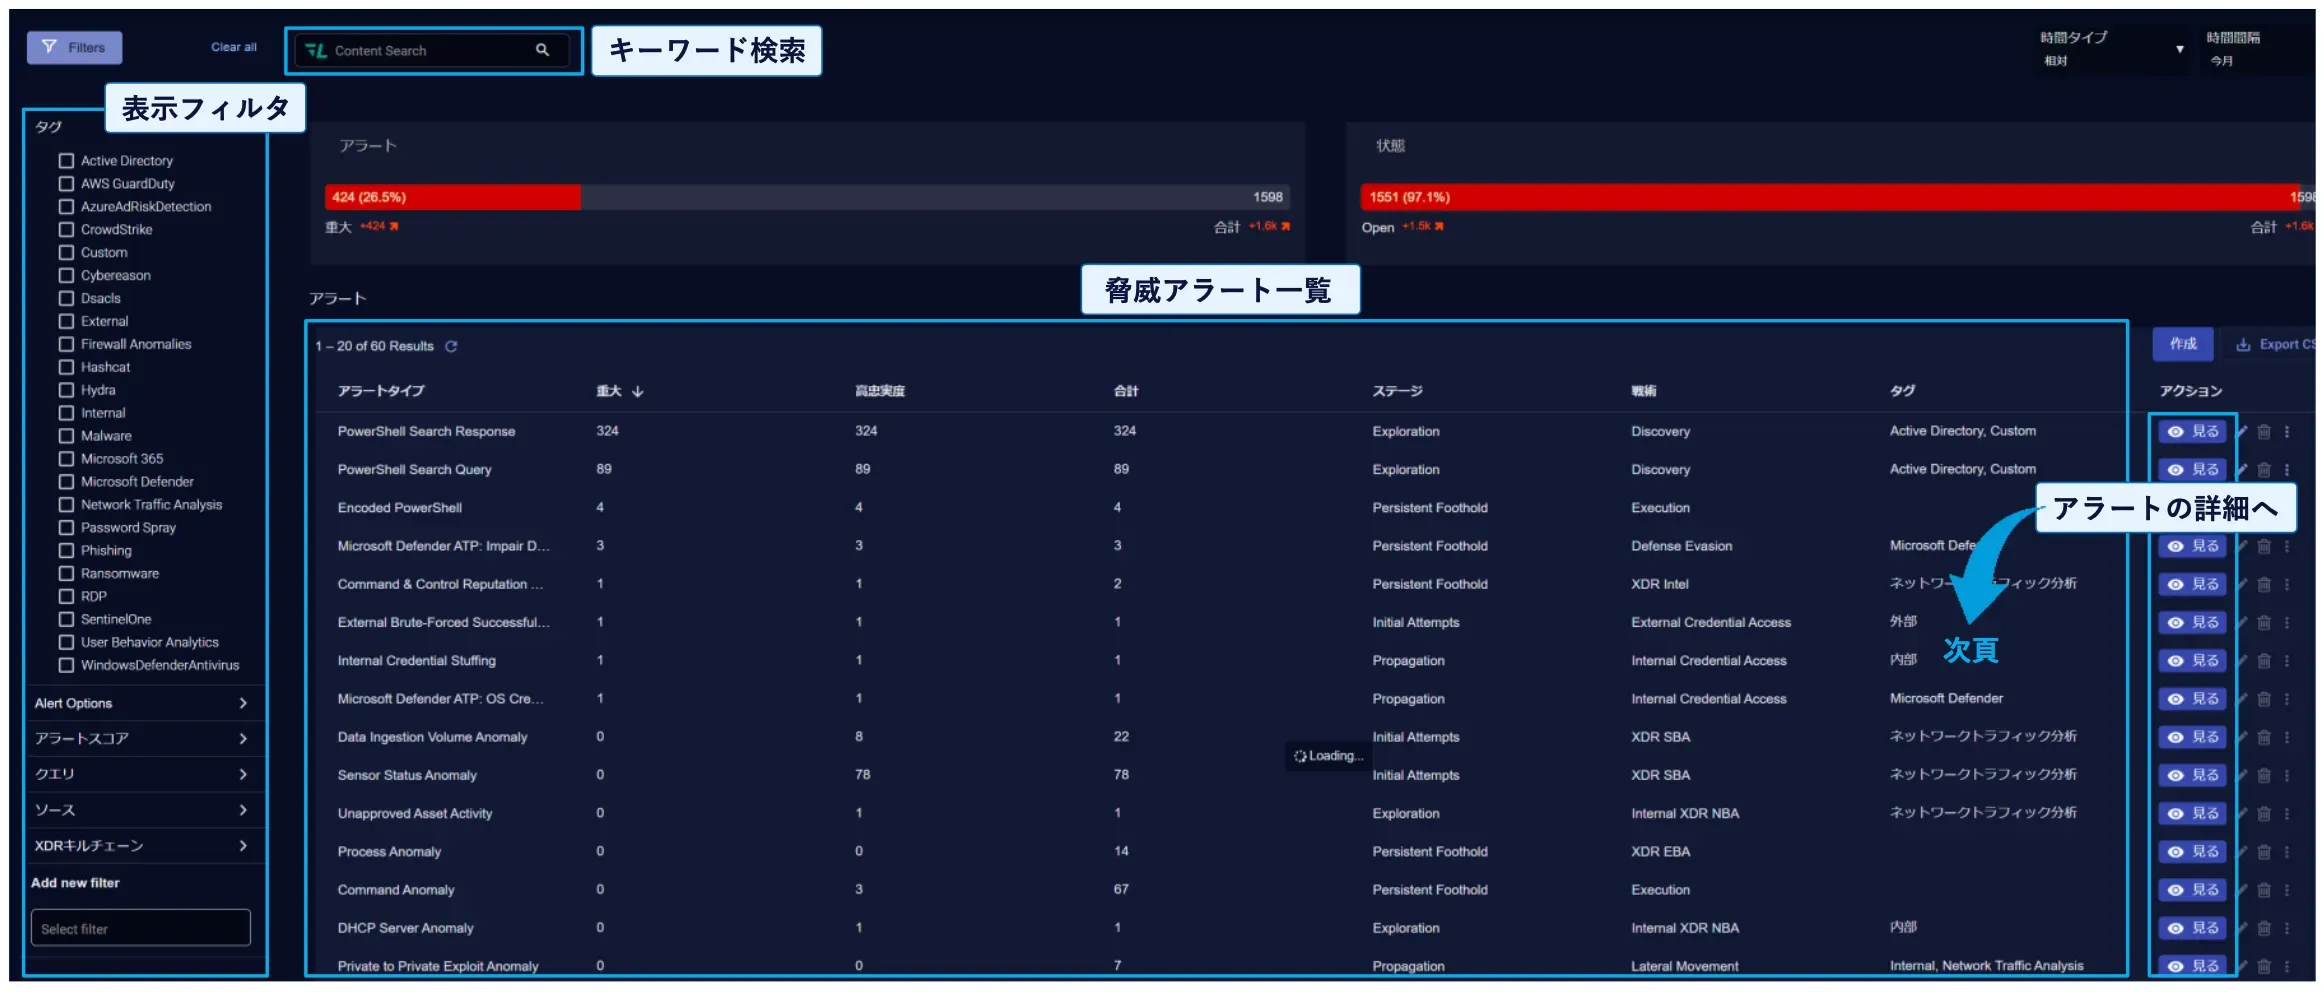View details of Internal Credential Stuffing alert
The image size is (2324, 992).
click(2192, 661)
